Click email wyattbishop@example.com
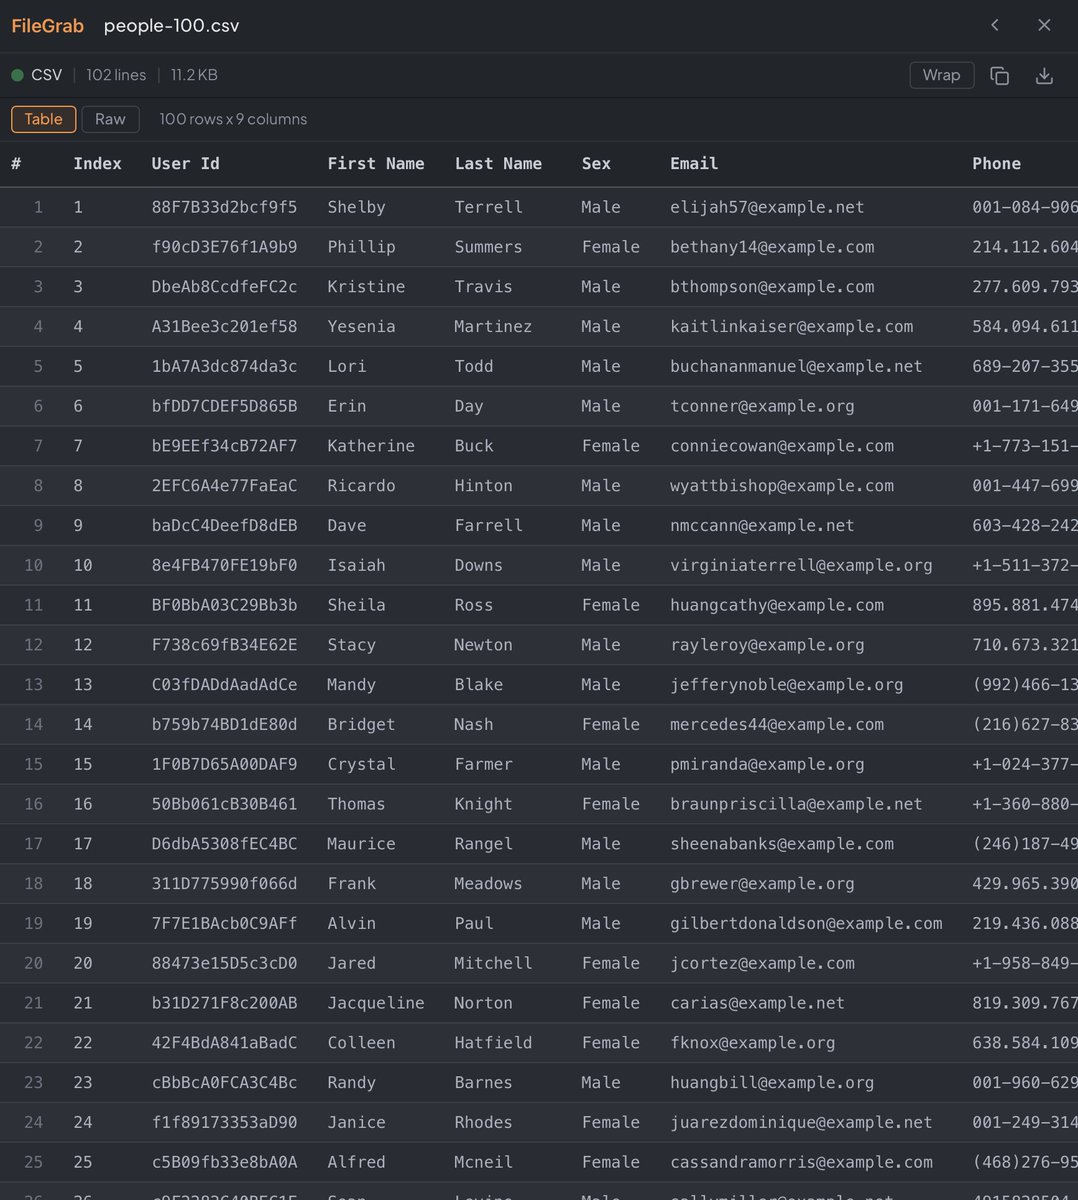 782,486
